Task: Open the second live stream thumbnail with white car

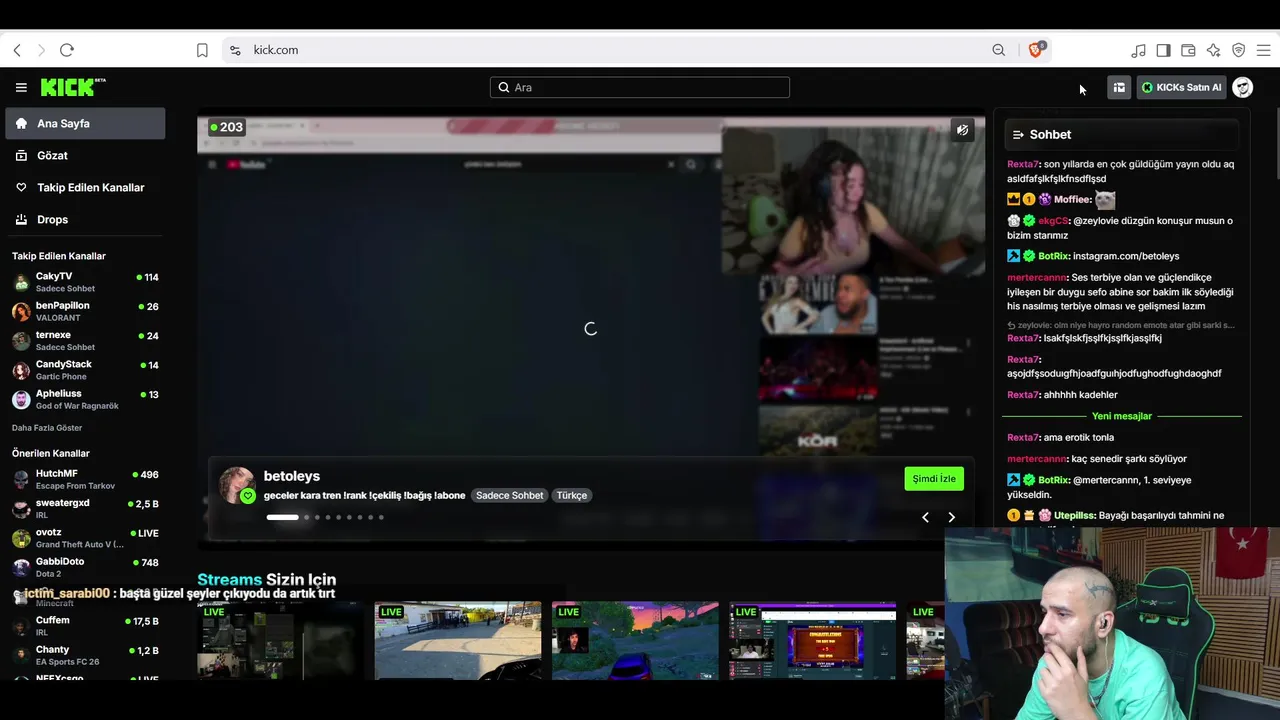Action: click(x=458, y=641)
